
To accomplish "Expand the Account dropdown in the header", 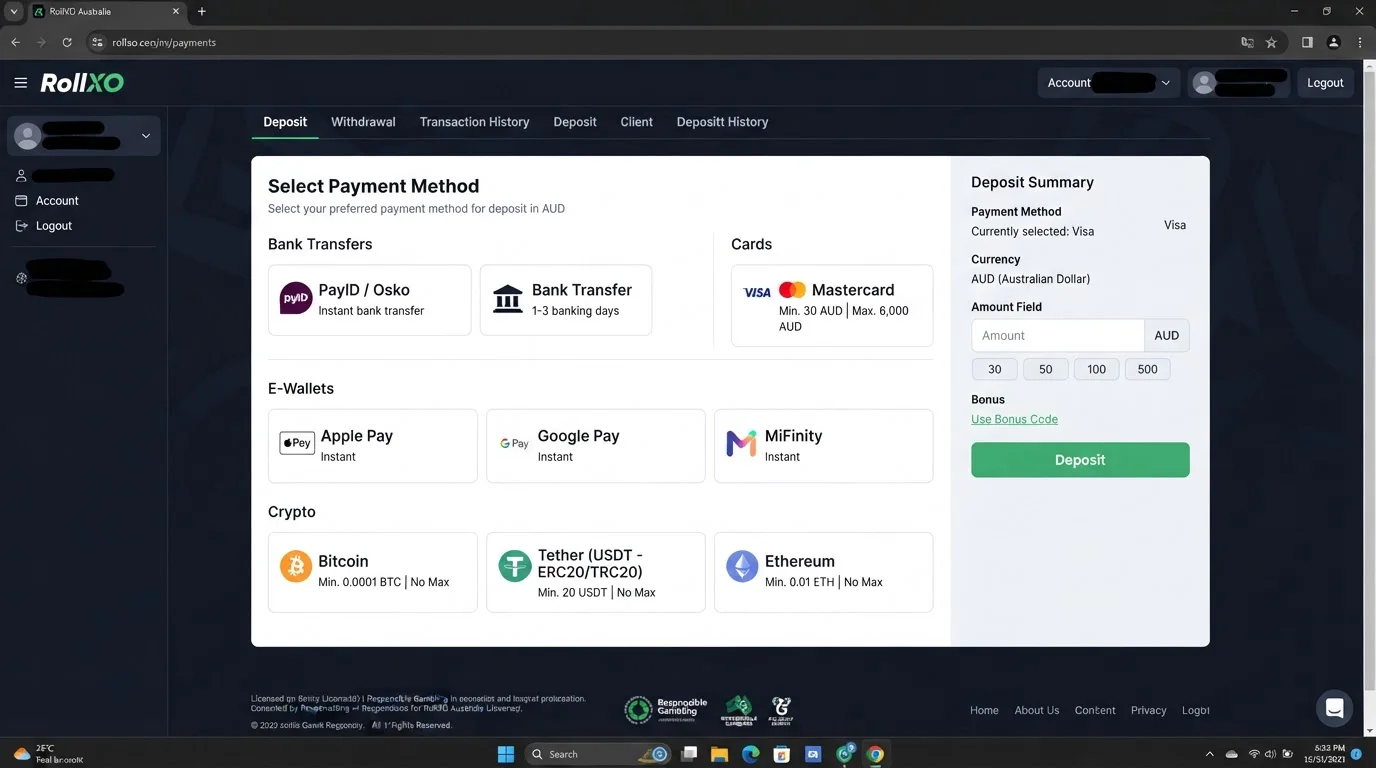I will pos(1109,83).
